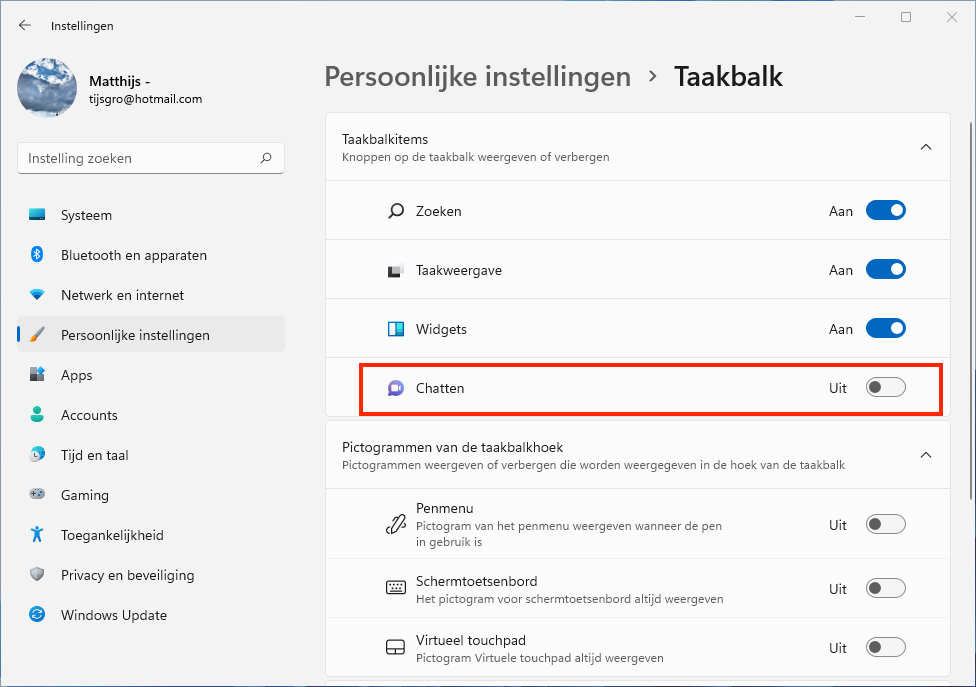Viewport: 976px width, 687px height.
Task: Disable the Taakweergave toggle
Action: 885,270
